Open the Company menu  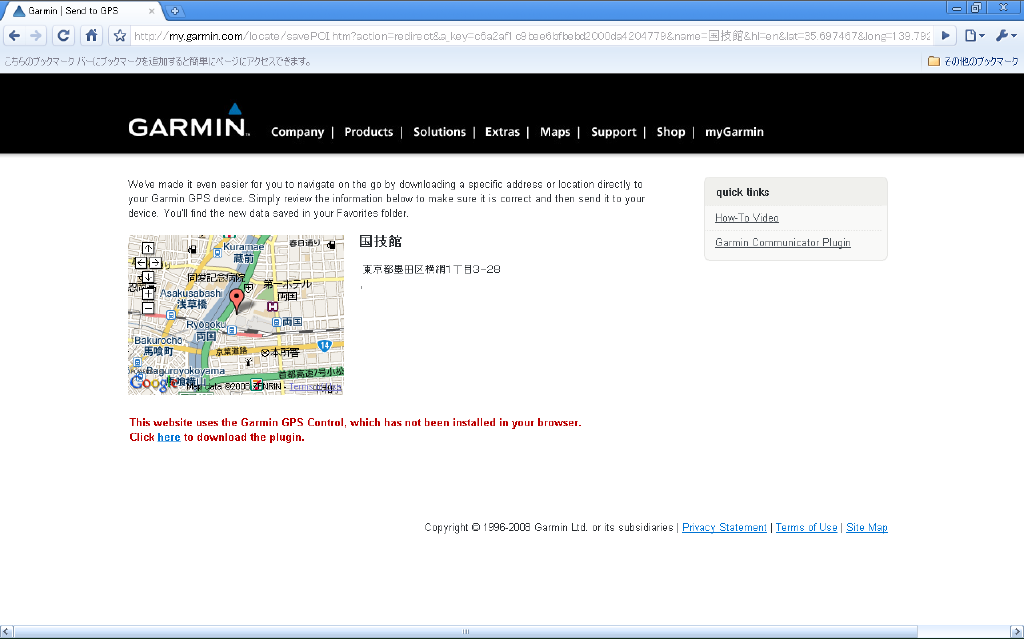pyautogui.click(x=298, y=132)
